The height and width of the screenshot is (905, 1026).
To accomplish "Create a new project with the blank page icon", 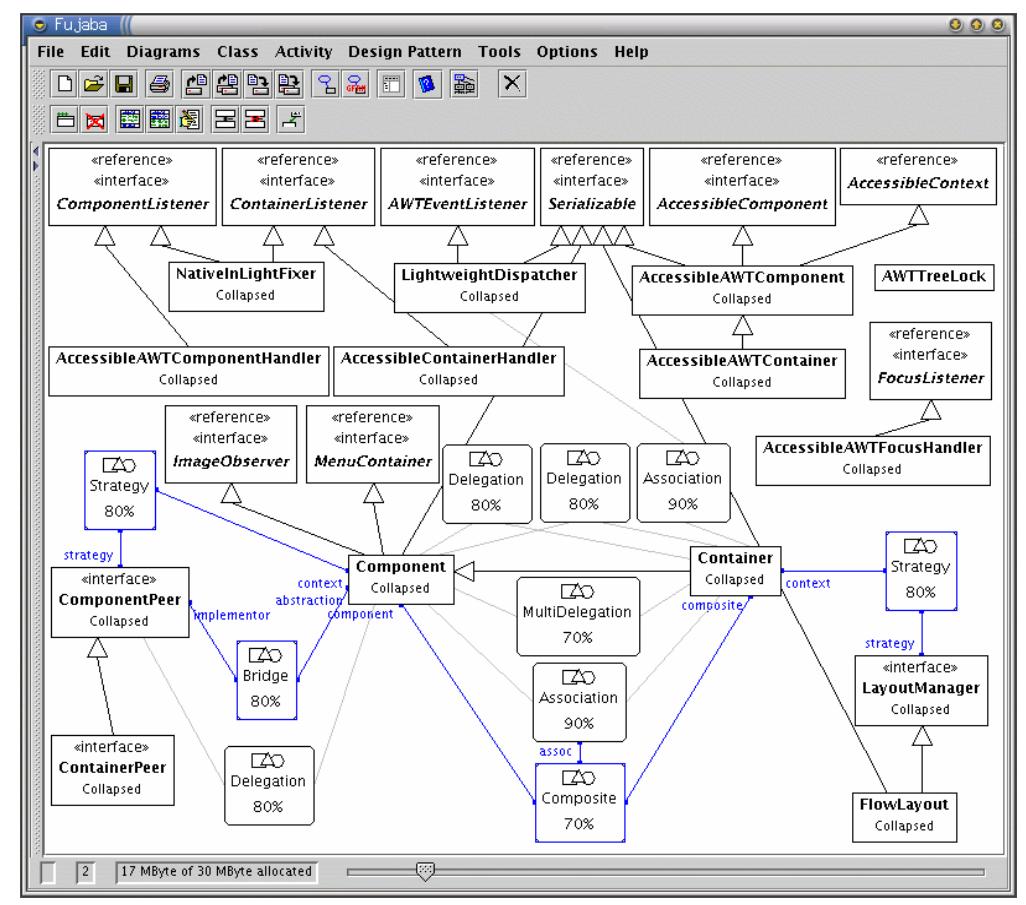I will pyautogui.click(x=65, y=84).
